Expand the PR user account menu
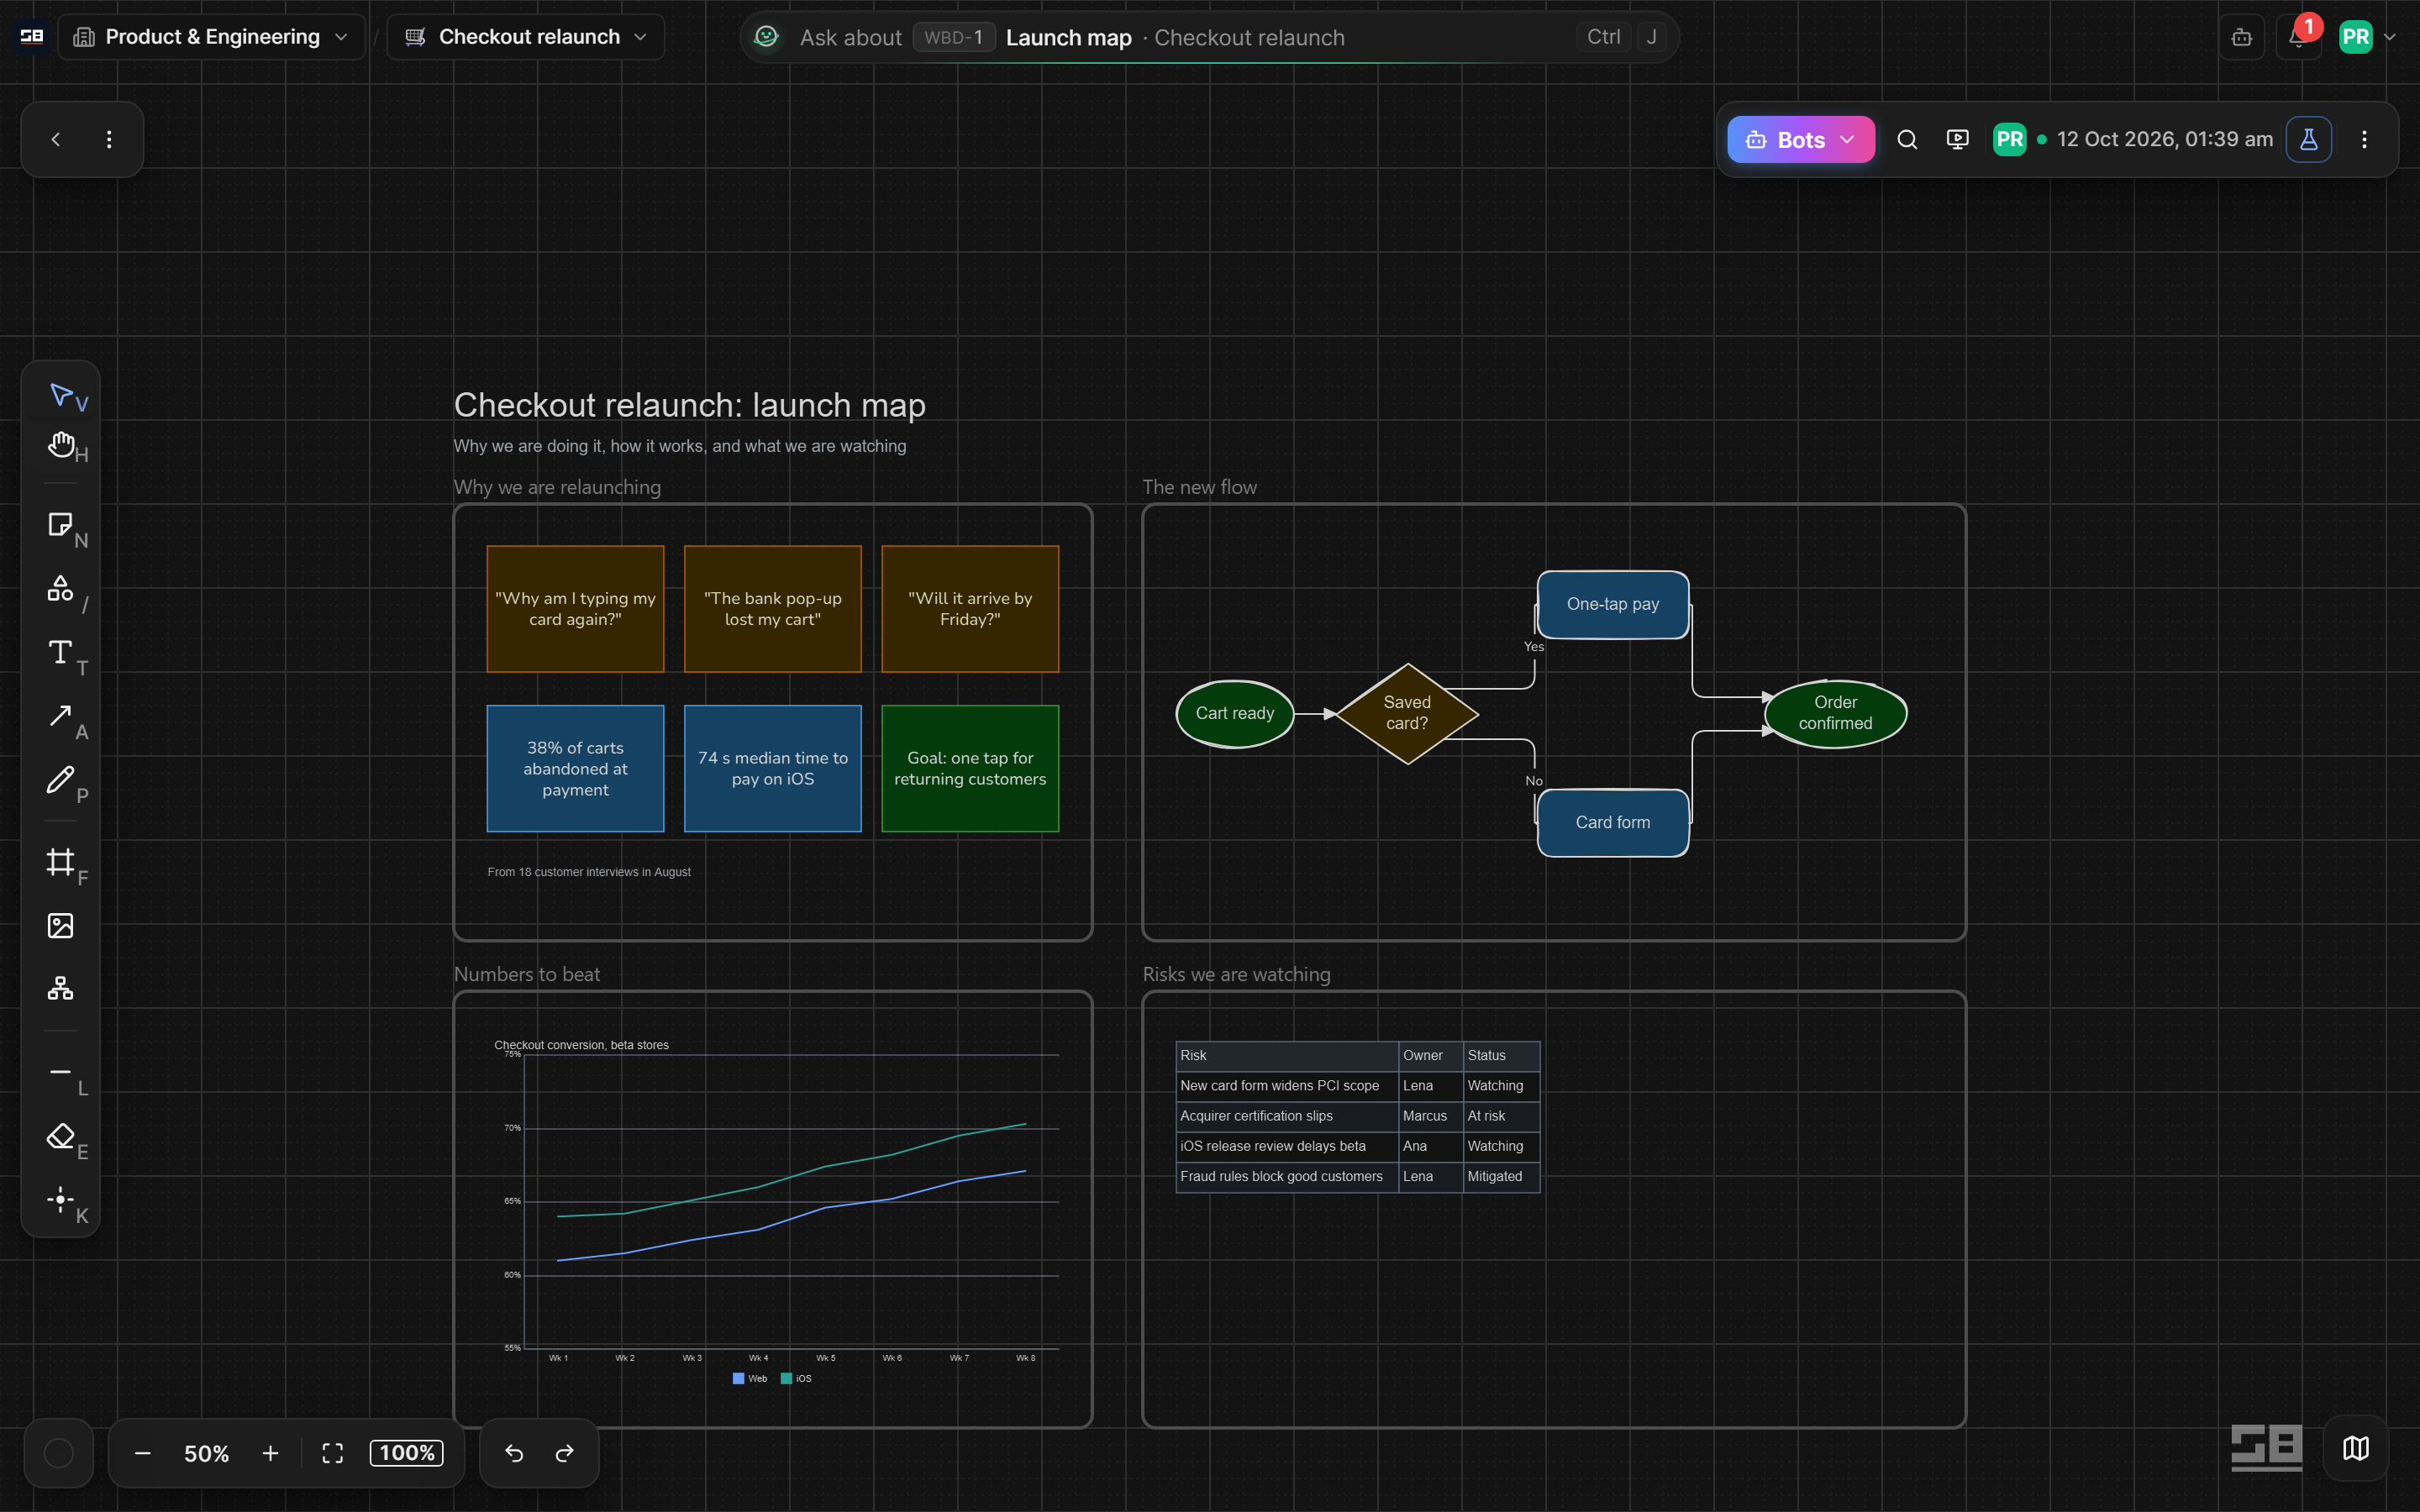The image size is (2420, 1512). [2368, 37]
